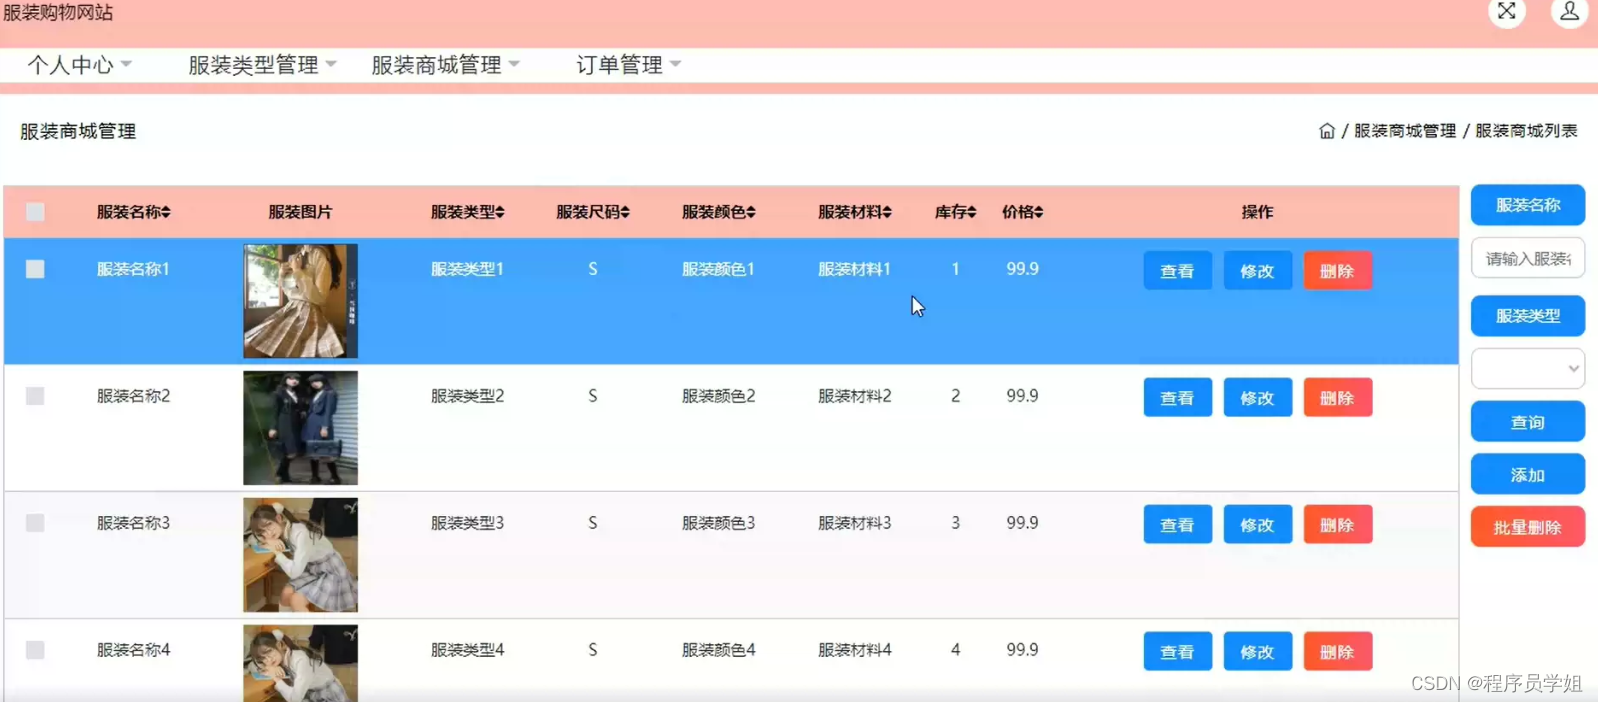This screenshot has height=702, width=1598.
Task: Sort by 服装颜色 column arrows
Action: [751, 212]
